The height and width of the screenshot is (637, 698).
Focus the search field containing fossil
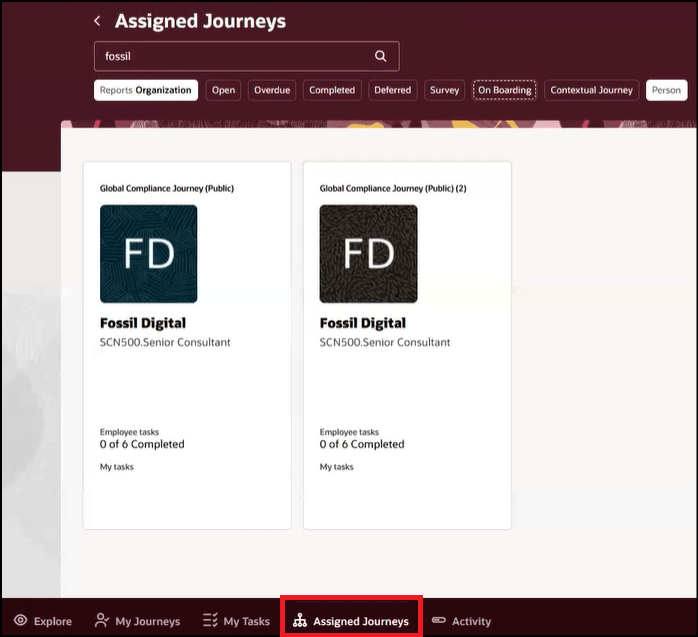247,57
